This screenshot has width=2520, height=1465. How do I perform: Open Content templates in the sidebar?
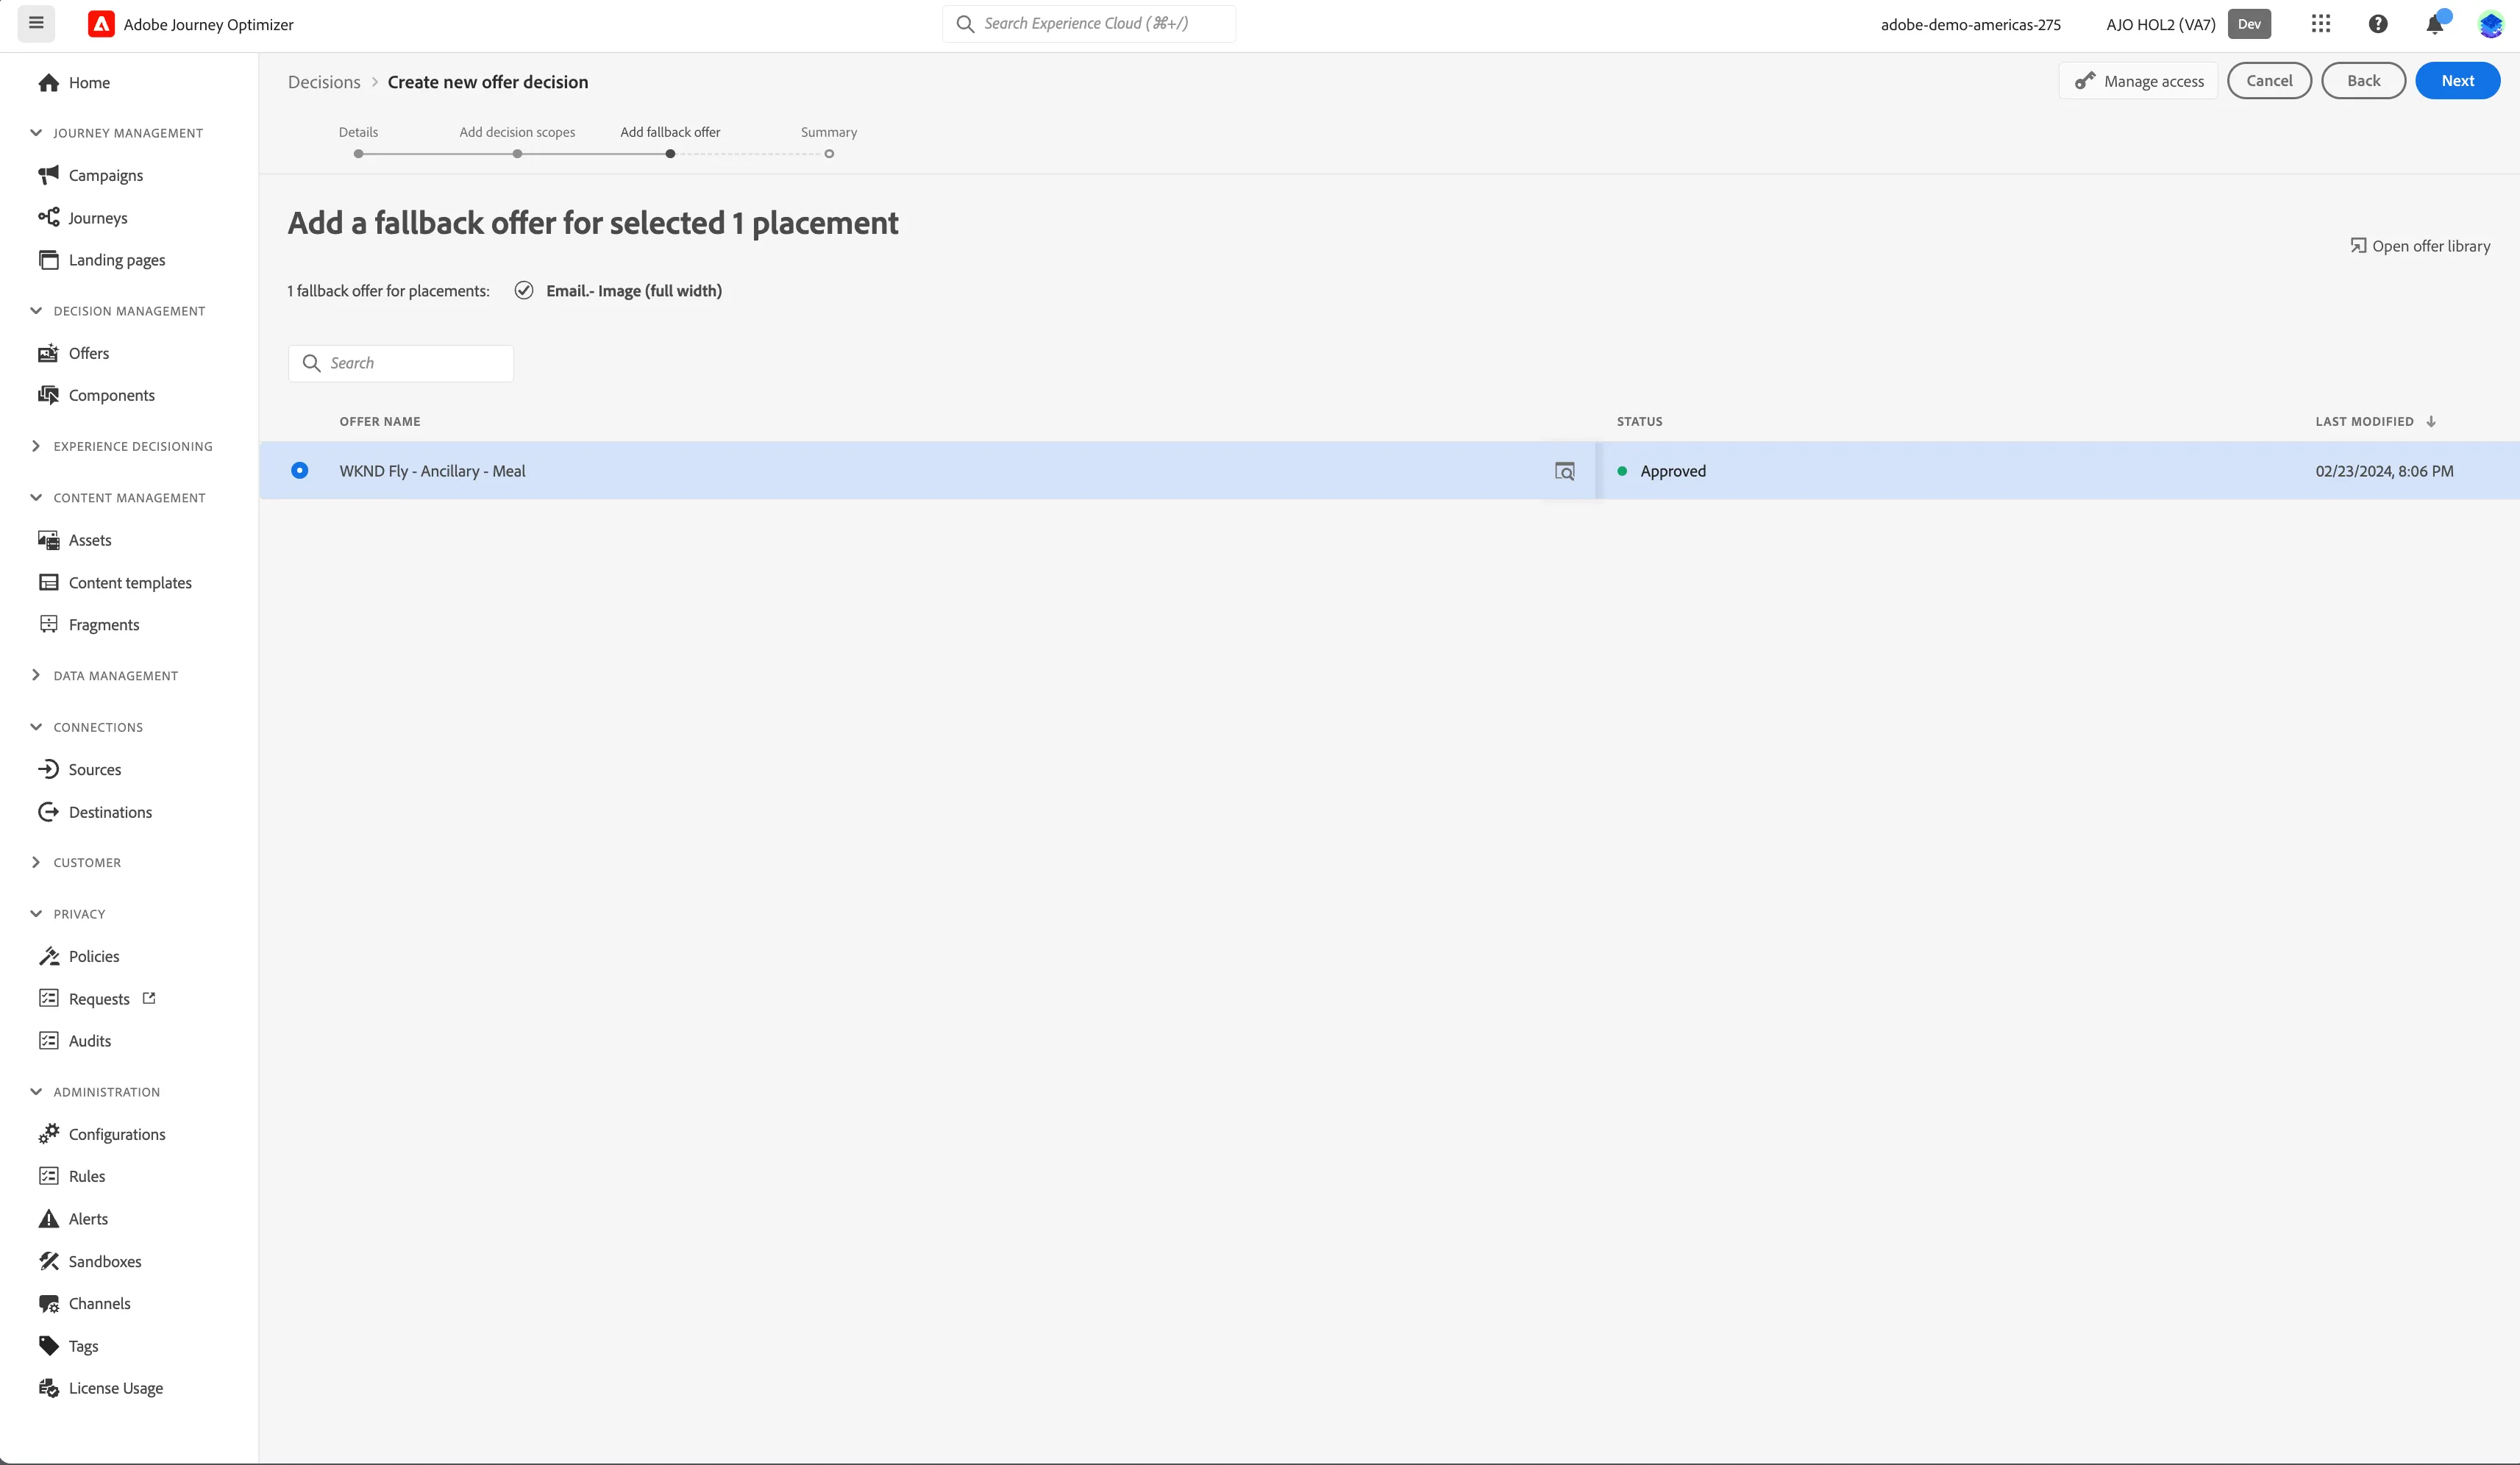(x=130, y=582)
